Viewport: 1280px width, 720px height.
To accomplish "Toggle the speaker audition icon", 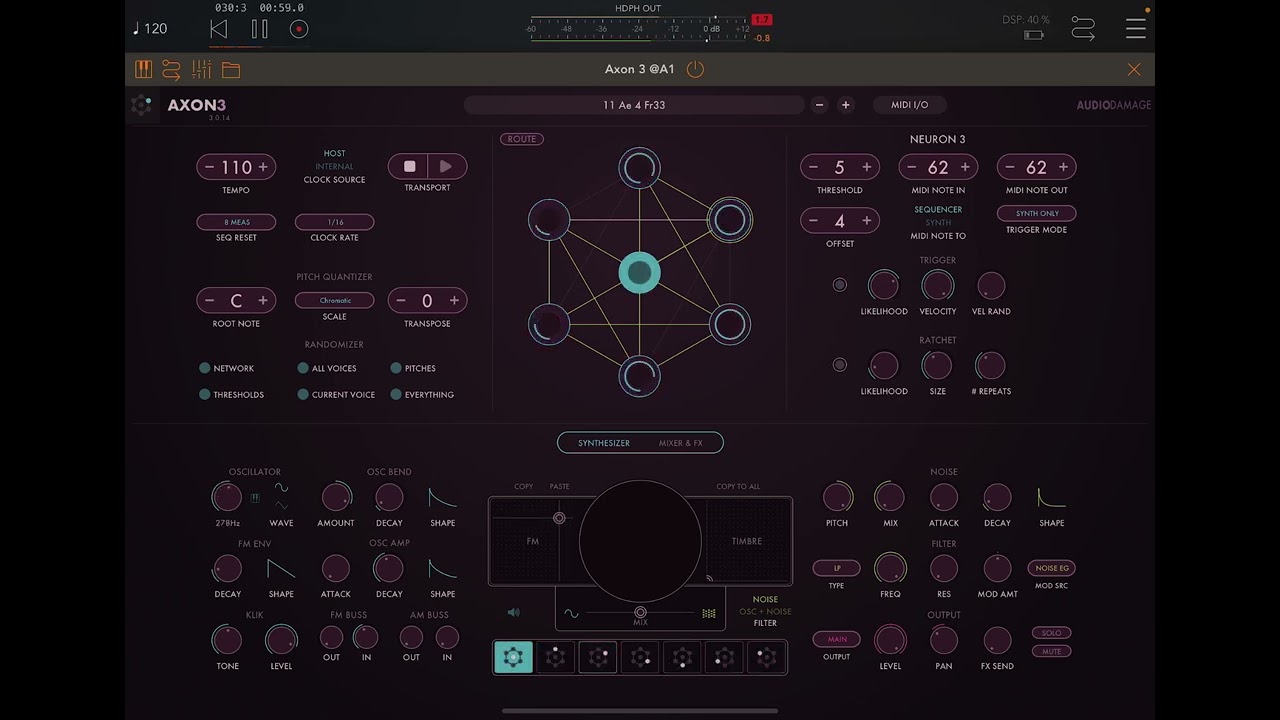I will point(513,613).
